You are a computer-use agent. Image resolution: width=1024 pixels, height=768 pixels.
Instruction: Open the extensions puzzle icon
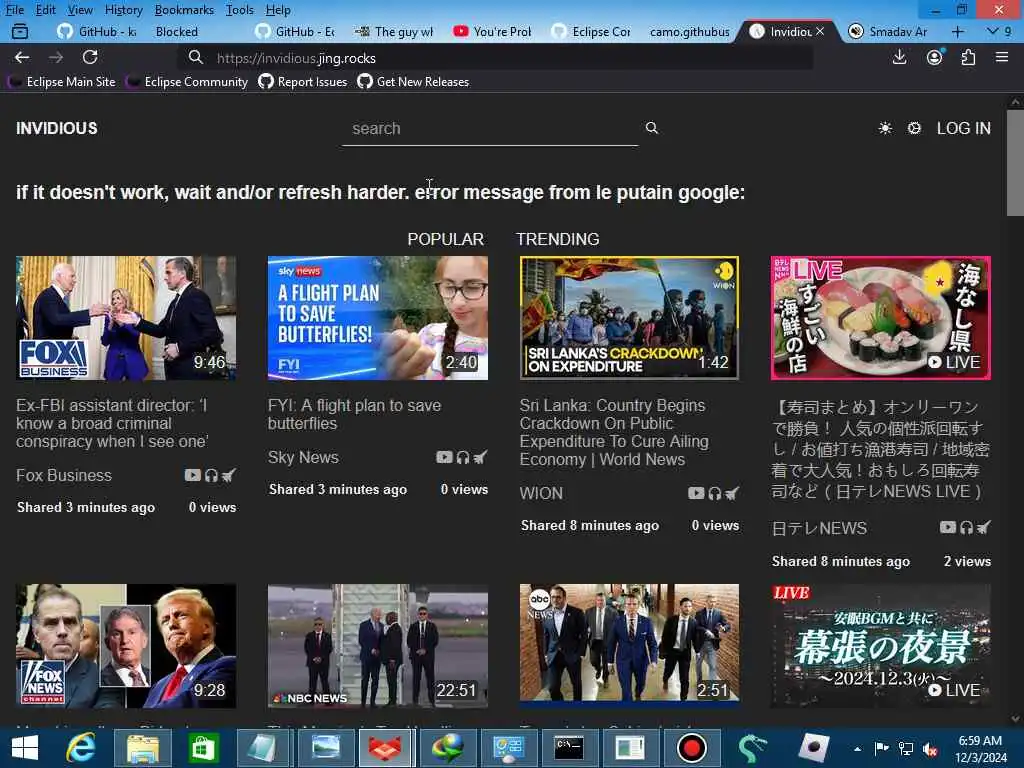point(968,57)
